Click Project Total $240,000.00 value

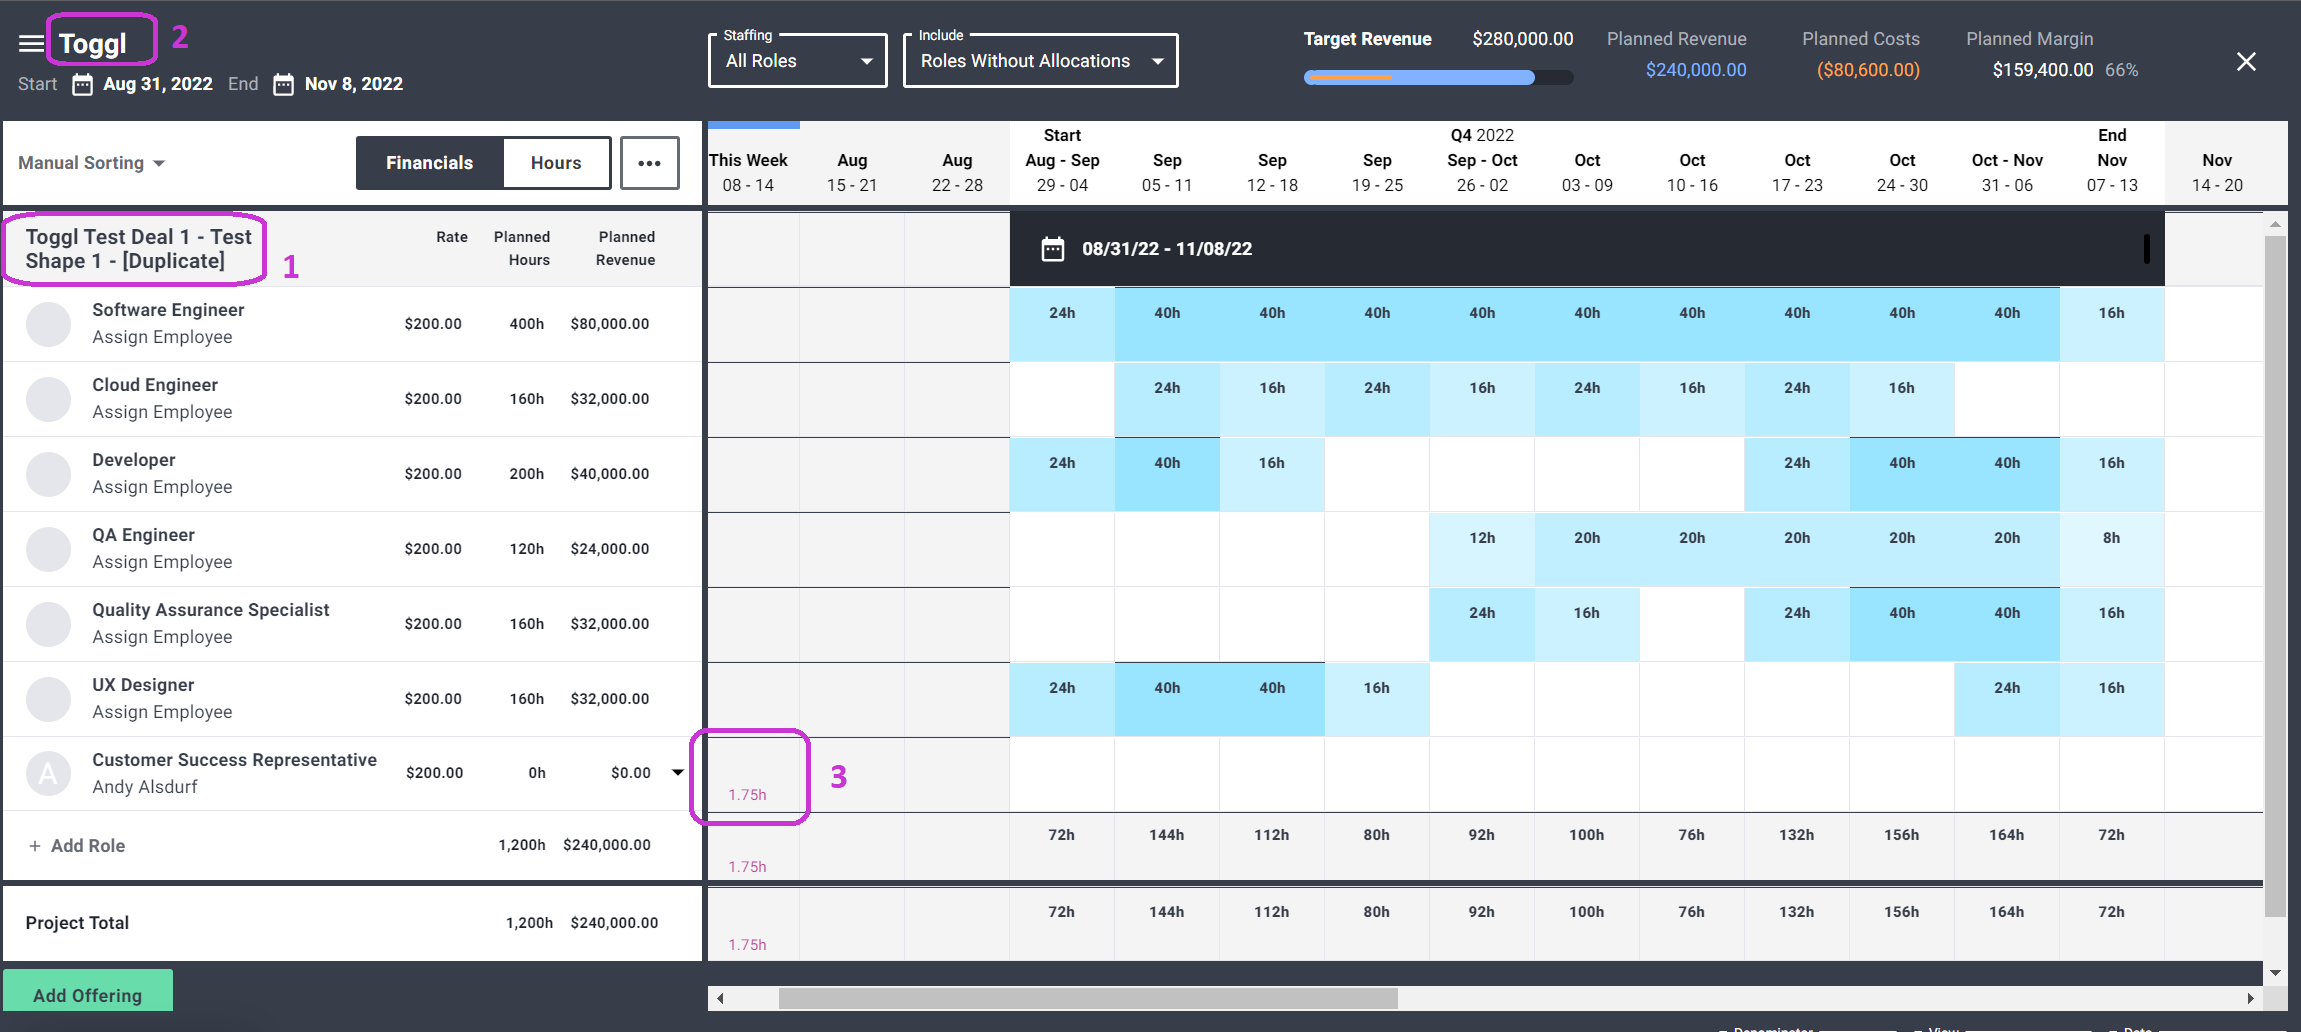click(x=614, y=923)
